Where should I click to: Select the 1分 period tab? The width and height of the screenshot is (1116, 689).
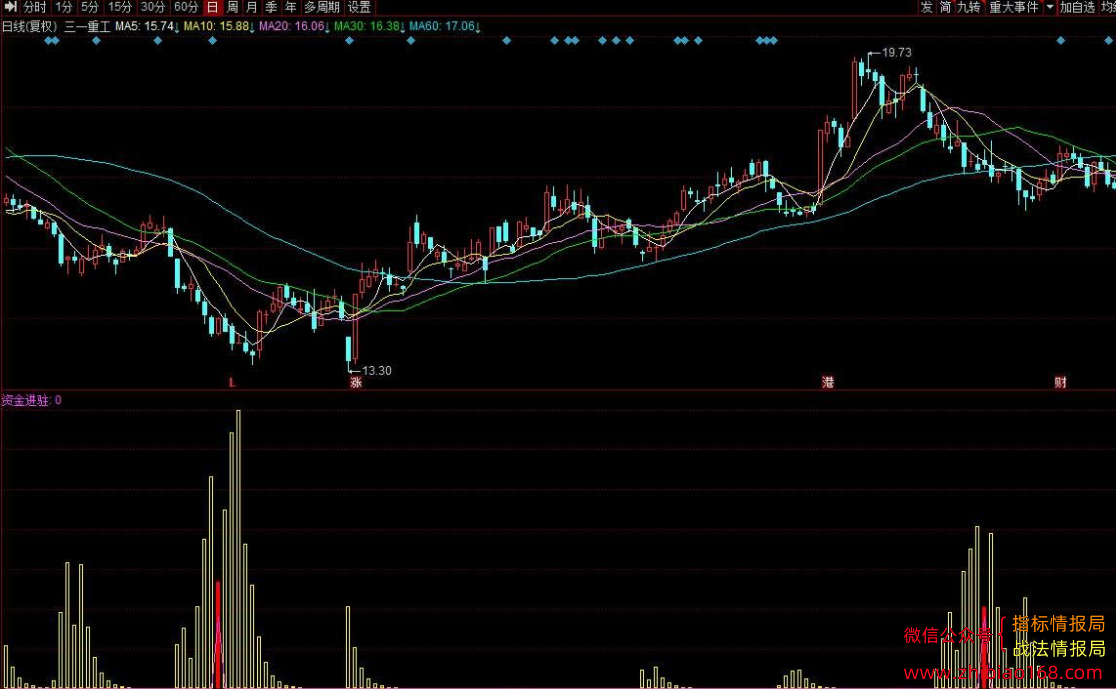(63, 7)
